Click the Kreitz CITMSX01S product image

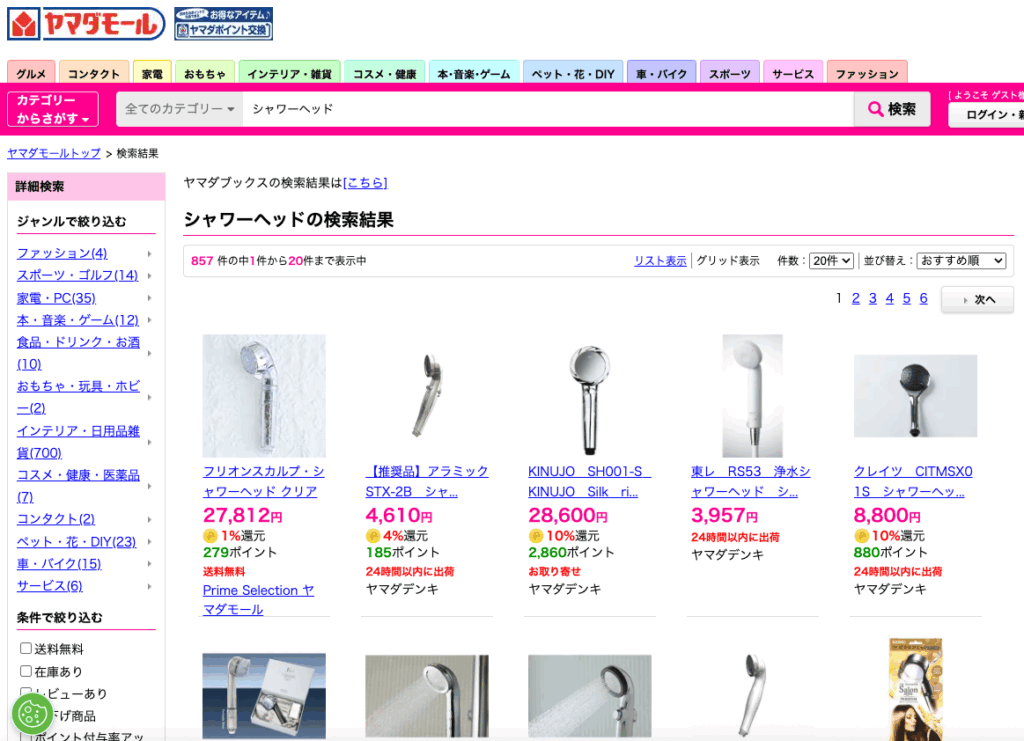(x=915, y=396)
